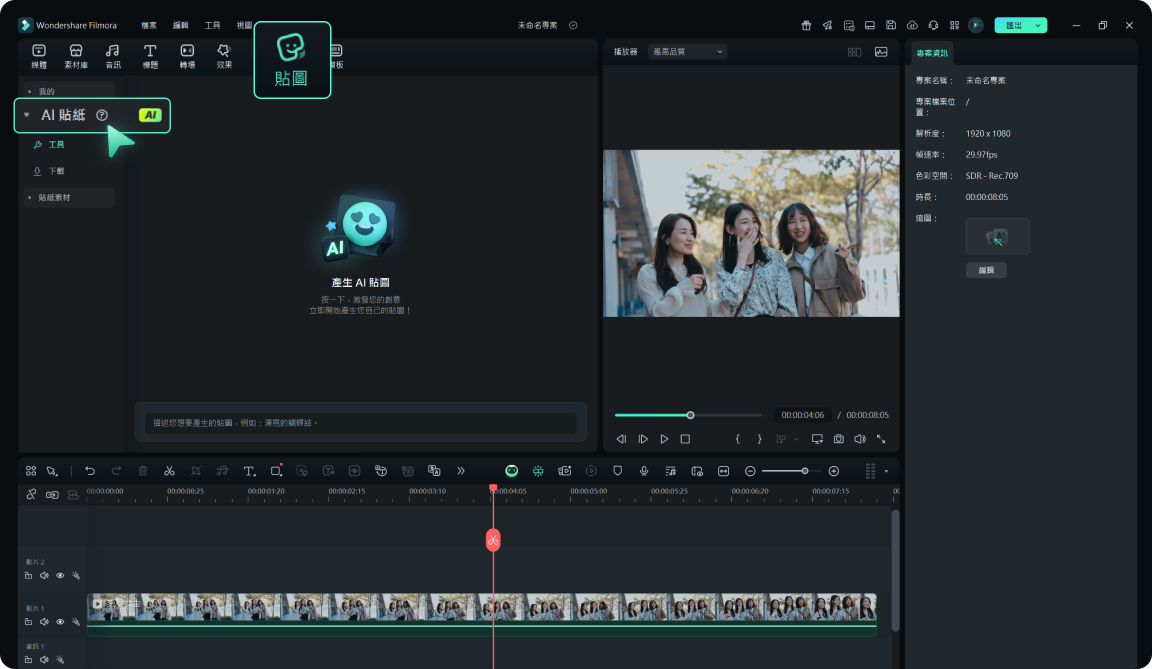Click the red playhead scissors split marker

(493, 540)
